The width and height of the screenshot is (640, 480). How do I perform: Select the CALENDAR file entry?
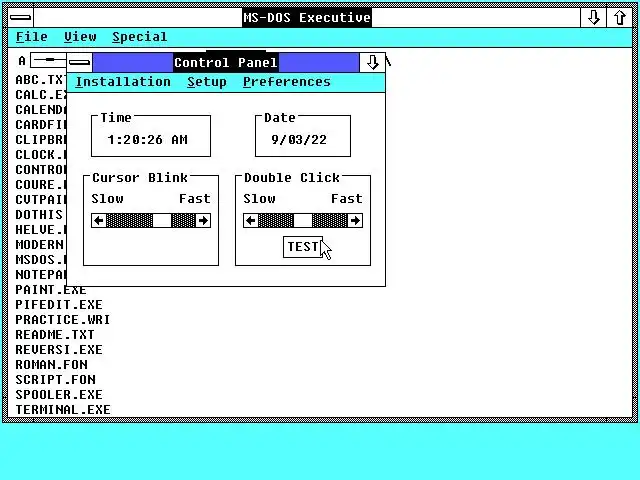(x=40, y=110)
